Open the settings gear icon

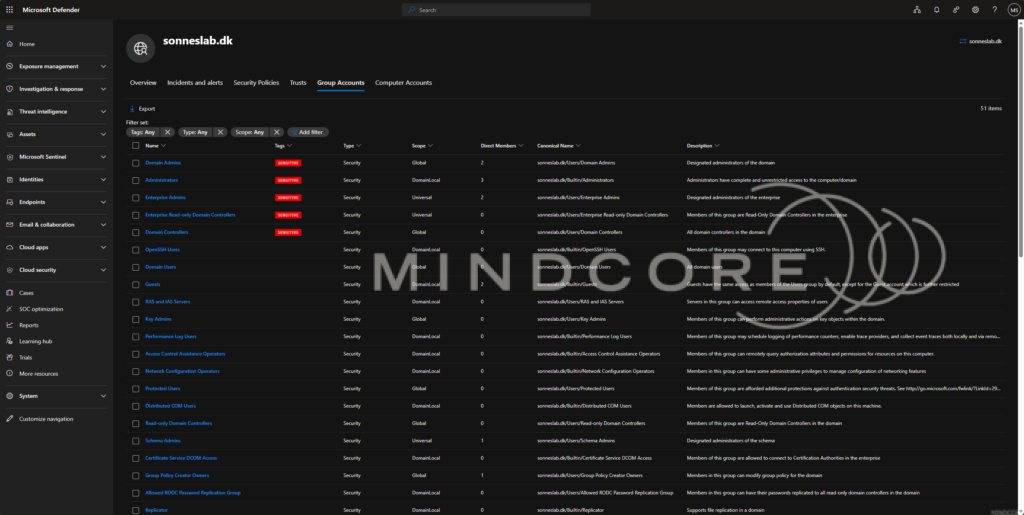tap(975, 10)
